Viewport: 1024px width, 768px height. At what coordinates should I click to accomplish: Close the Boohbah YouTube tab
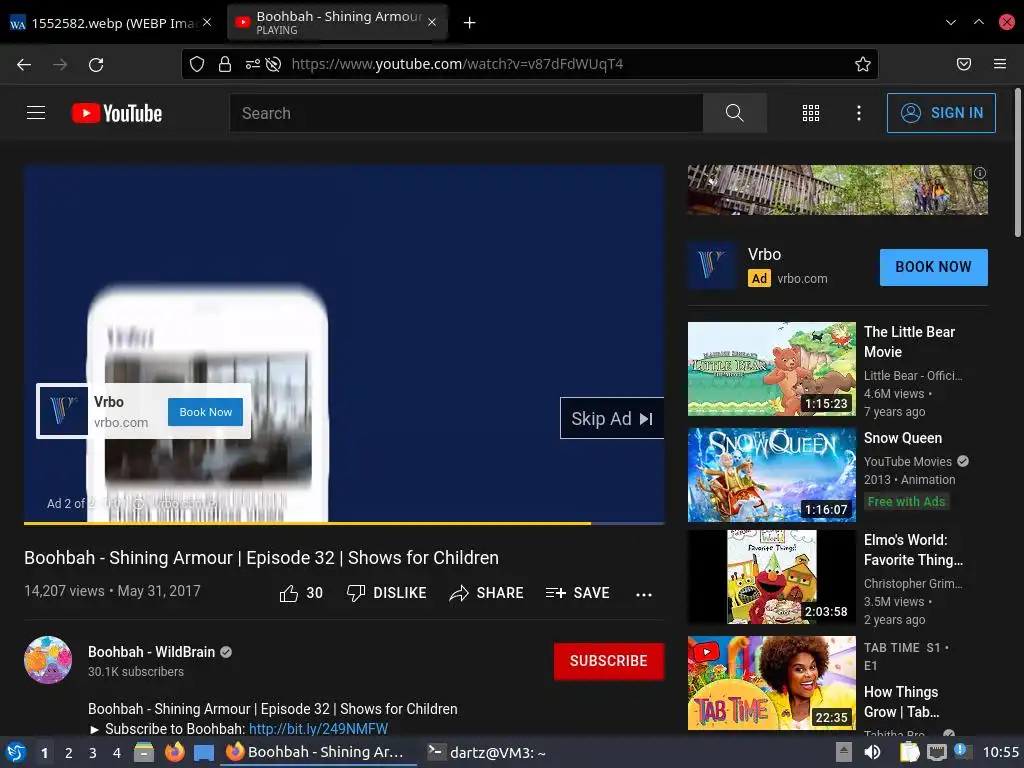pyautogui.click(x=432, y=22)
